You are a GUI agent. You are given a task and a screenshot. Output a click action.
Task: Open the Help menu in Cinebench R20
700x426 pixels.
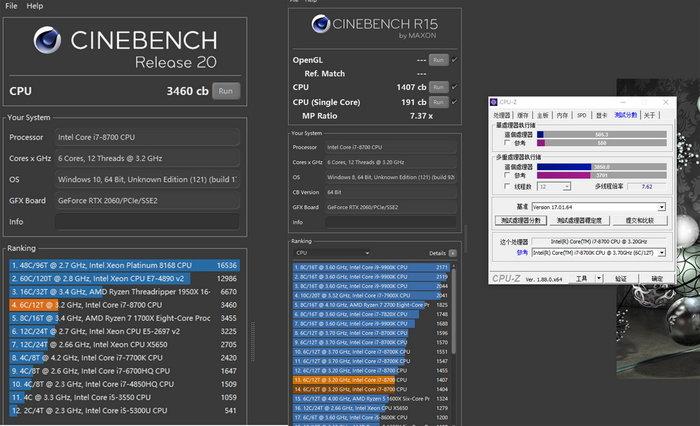35,6
